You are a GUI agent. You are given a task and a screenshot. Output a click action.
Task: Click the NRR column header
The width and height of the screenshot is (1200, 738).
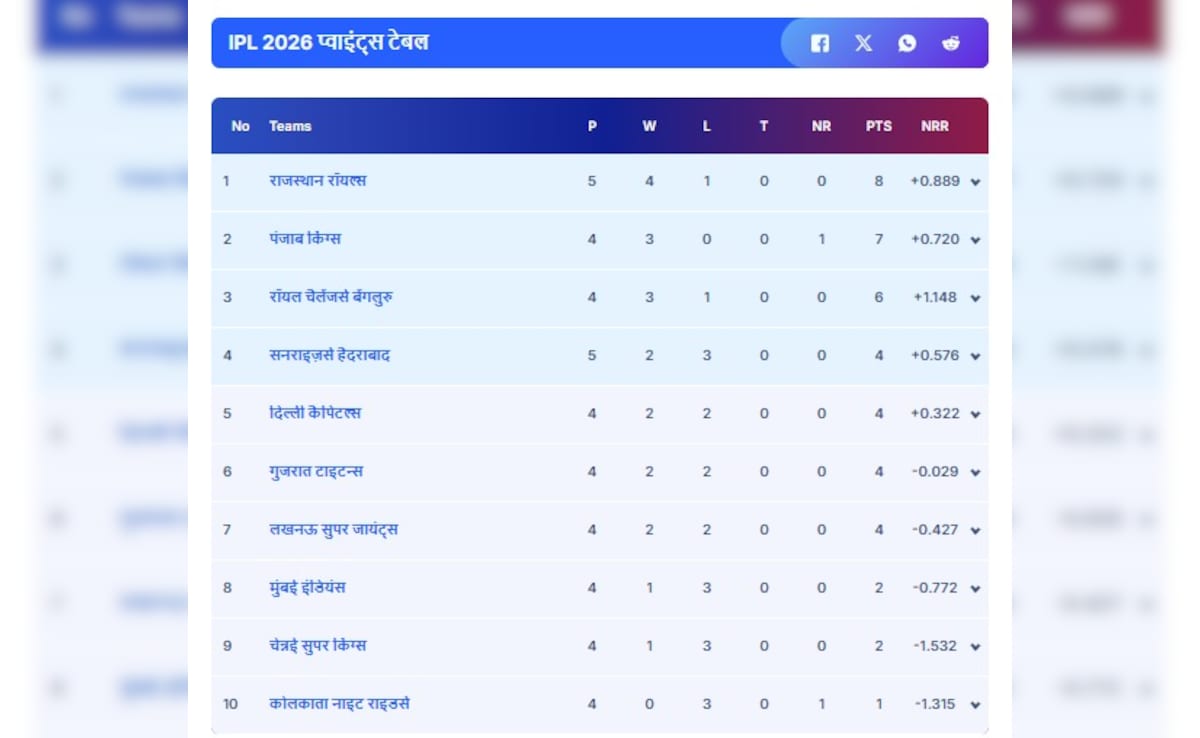(x=935, y=126)
